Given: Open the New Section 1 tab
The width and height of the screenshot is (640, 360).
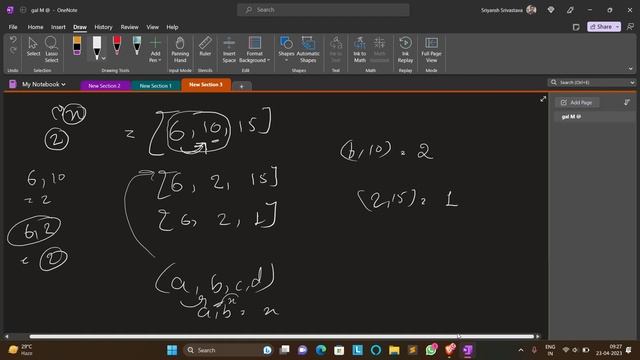Looking at the screenshot, I should coord(156,86).
